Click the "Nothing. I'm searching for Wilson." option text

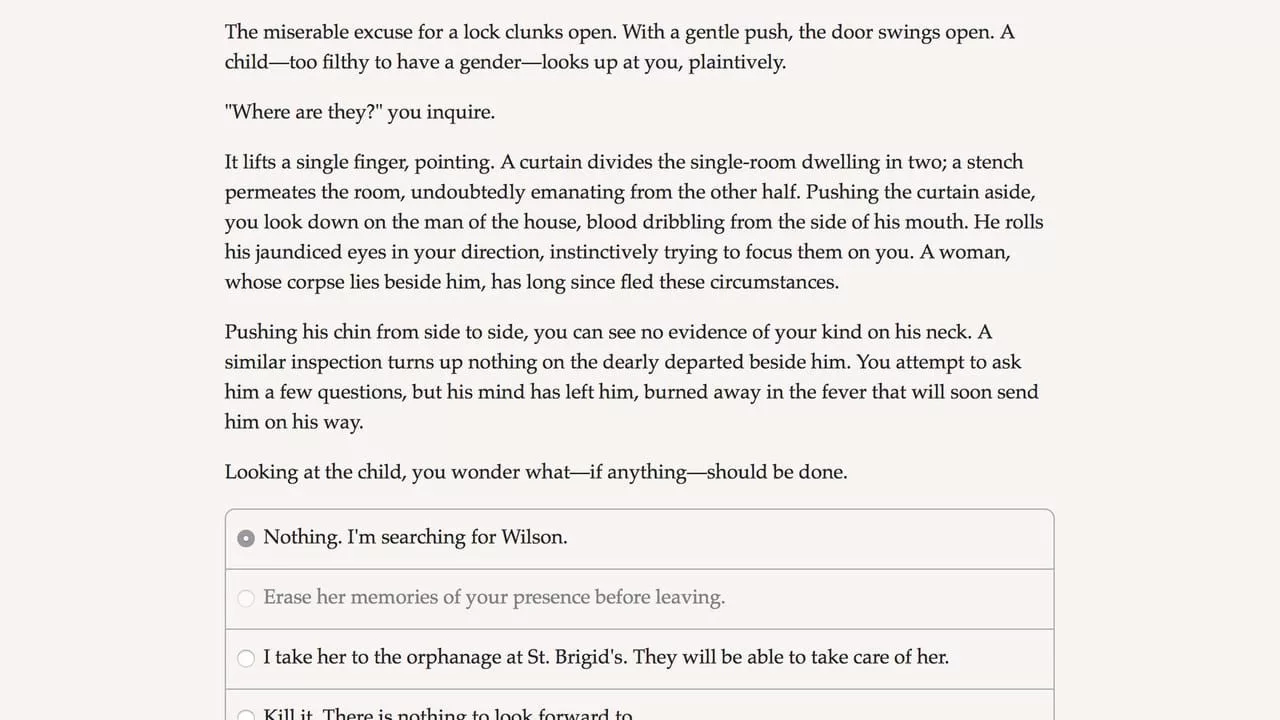click(x=415, y=537)
